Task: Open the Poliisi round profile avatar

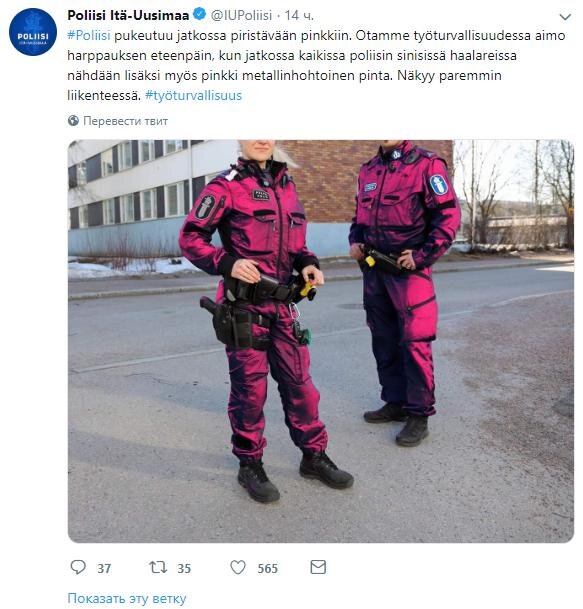Action: (x=33, y=32)
